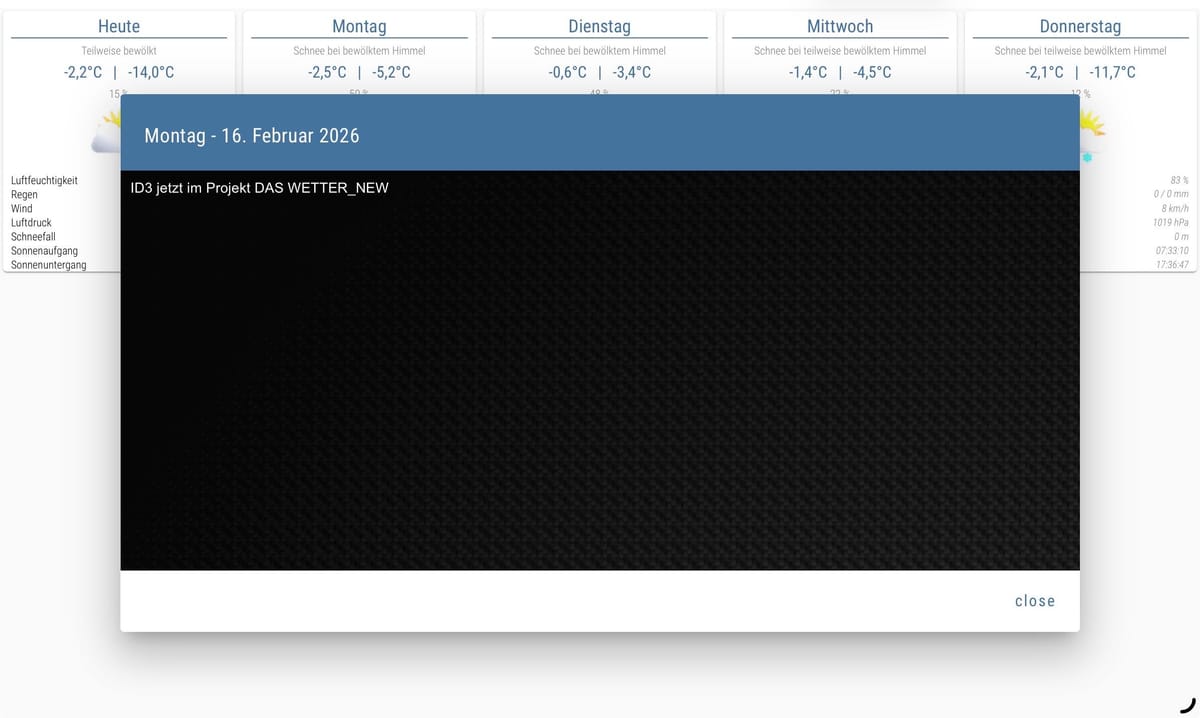Viewport: 1200px width, 718px height.
Task: Click the Sonnenaufgang label
Action: (44, 251)
